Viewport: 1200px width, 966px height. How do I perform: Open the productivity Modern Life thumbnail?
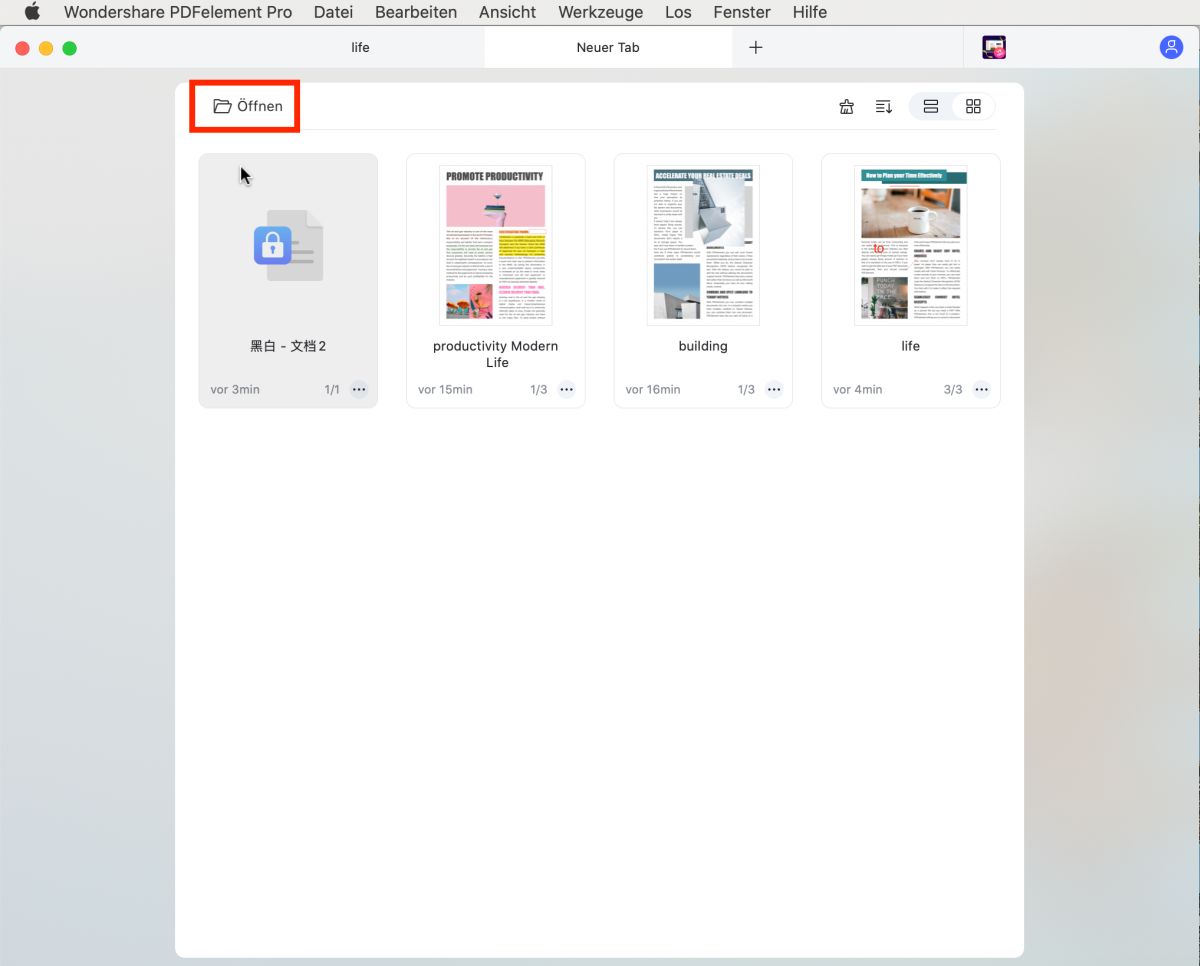tap(496, 244)
